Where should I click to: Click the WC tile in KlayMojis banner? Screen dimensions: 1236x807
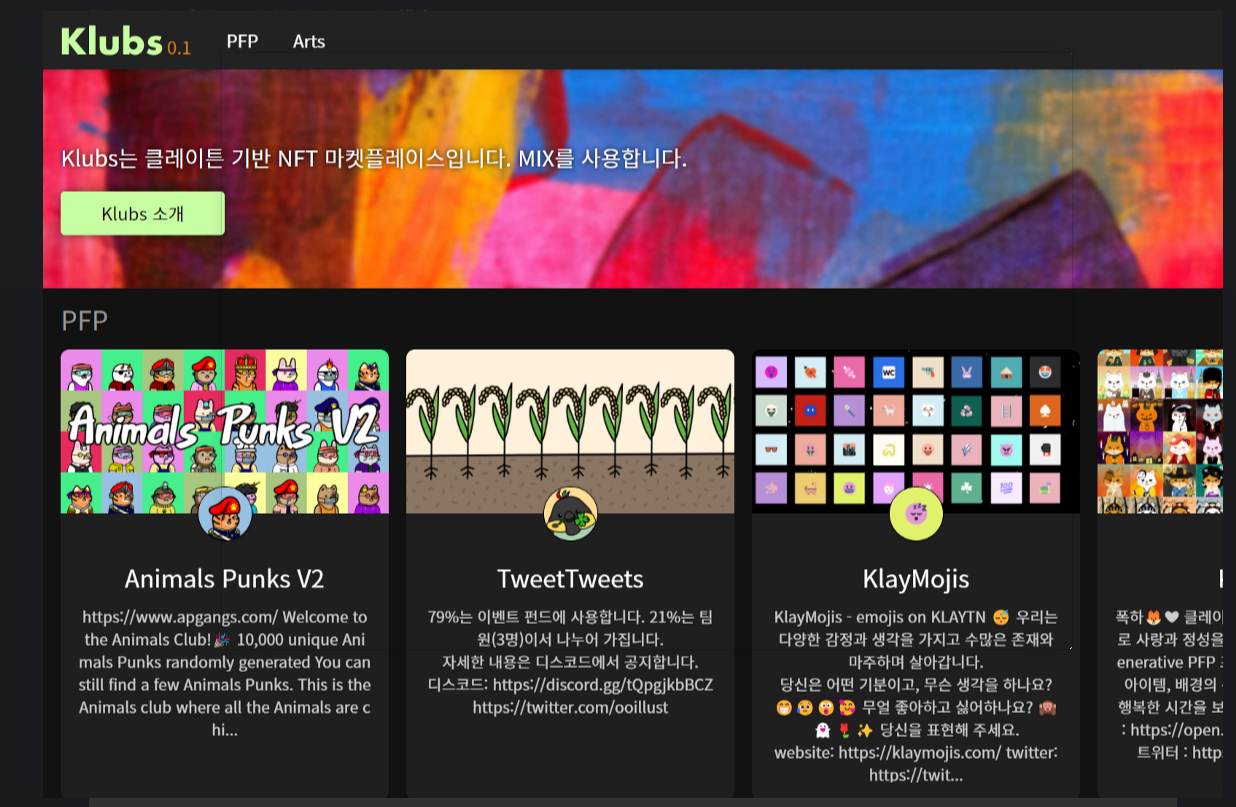pos(888,373)
